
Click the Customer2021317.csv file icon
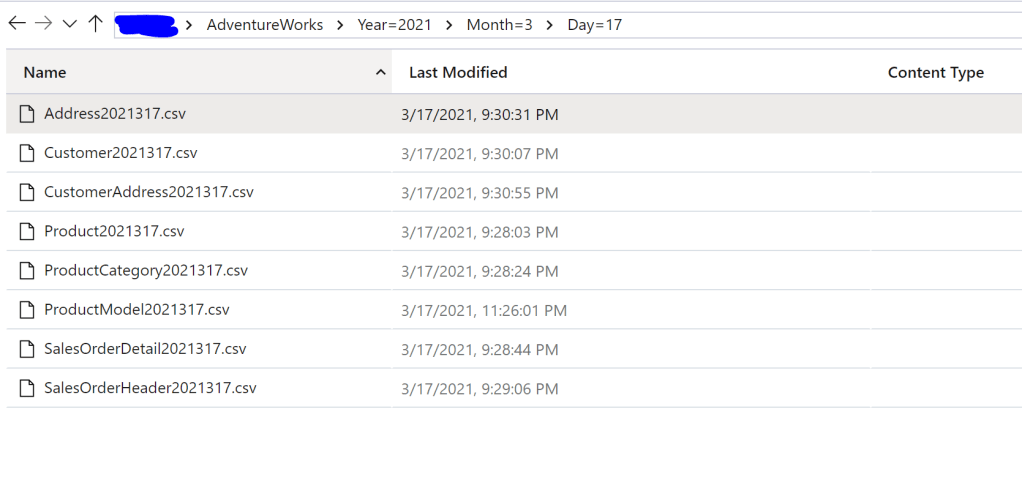27,153
